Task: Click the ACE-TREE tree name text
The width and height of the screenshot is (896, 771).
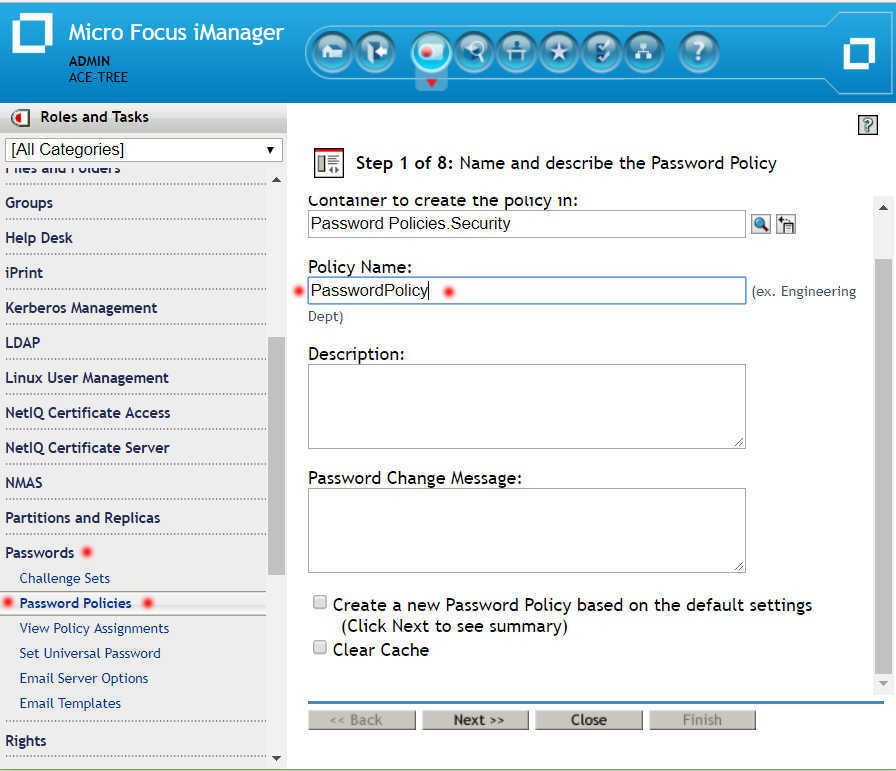Action: click(x=98, y=78)
